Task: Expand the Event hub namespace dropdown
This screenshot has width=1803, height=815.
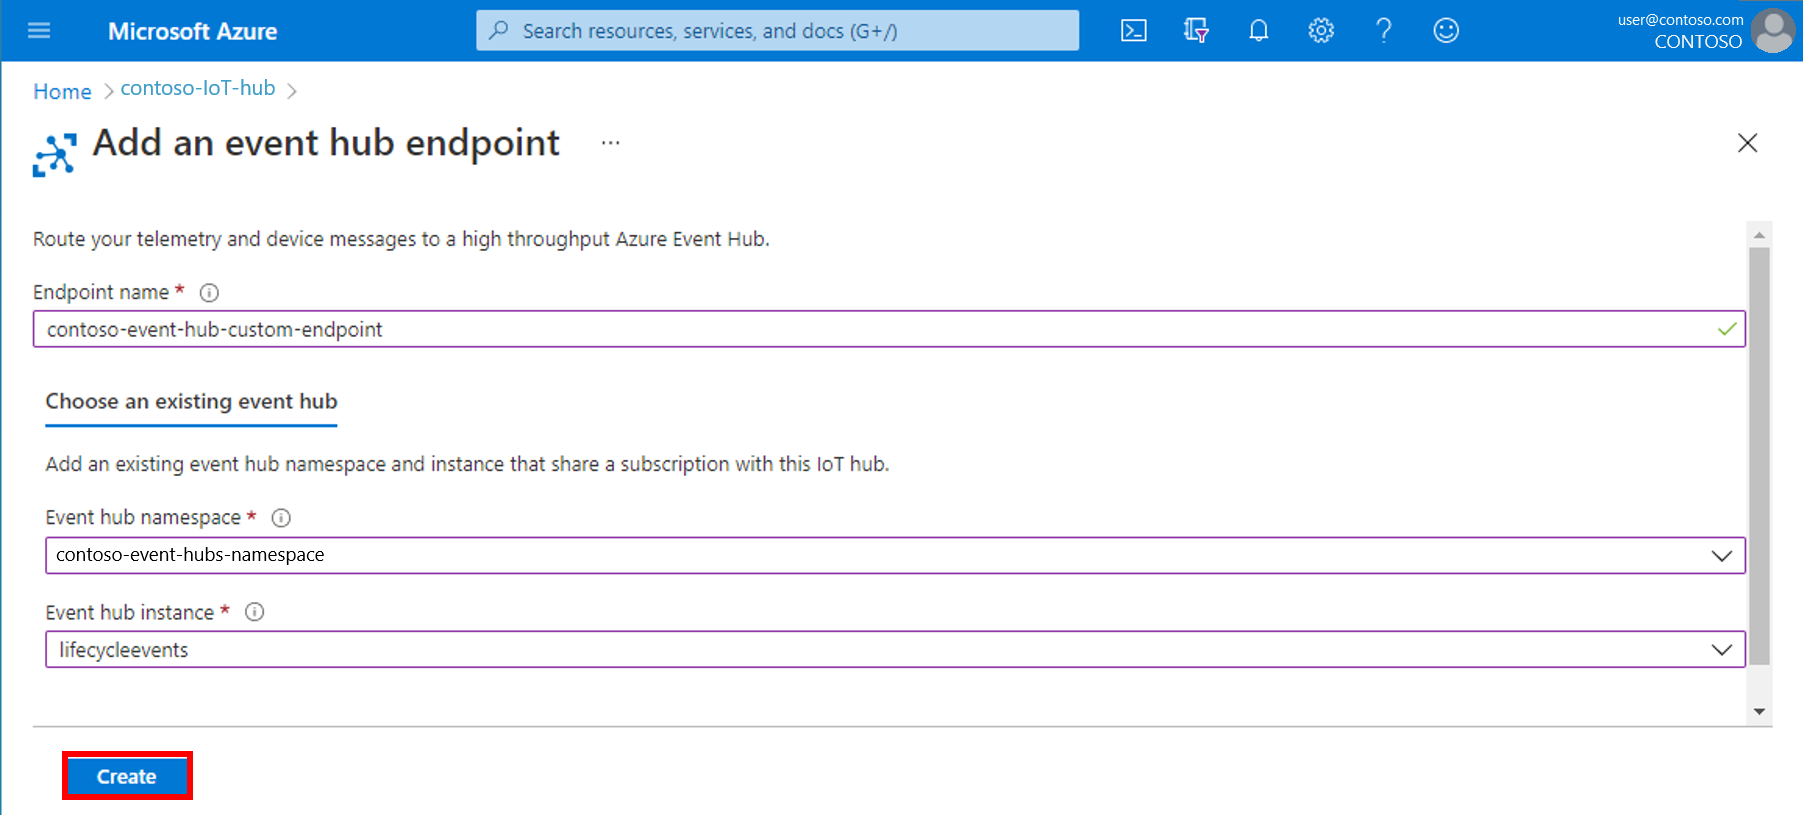Action: point(895,555)
